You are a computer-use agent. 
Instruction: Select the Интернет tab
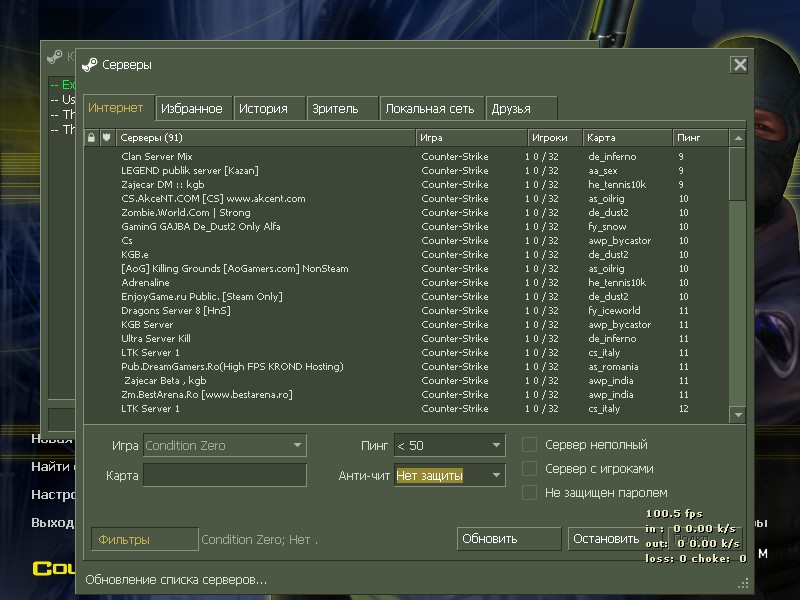[x=118, y=108]
